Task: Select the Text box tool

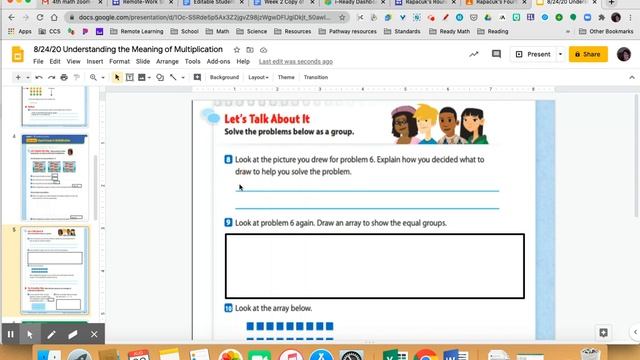Action: [x=130, y=77]
